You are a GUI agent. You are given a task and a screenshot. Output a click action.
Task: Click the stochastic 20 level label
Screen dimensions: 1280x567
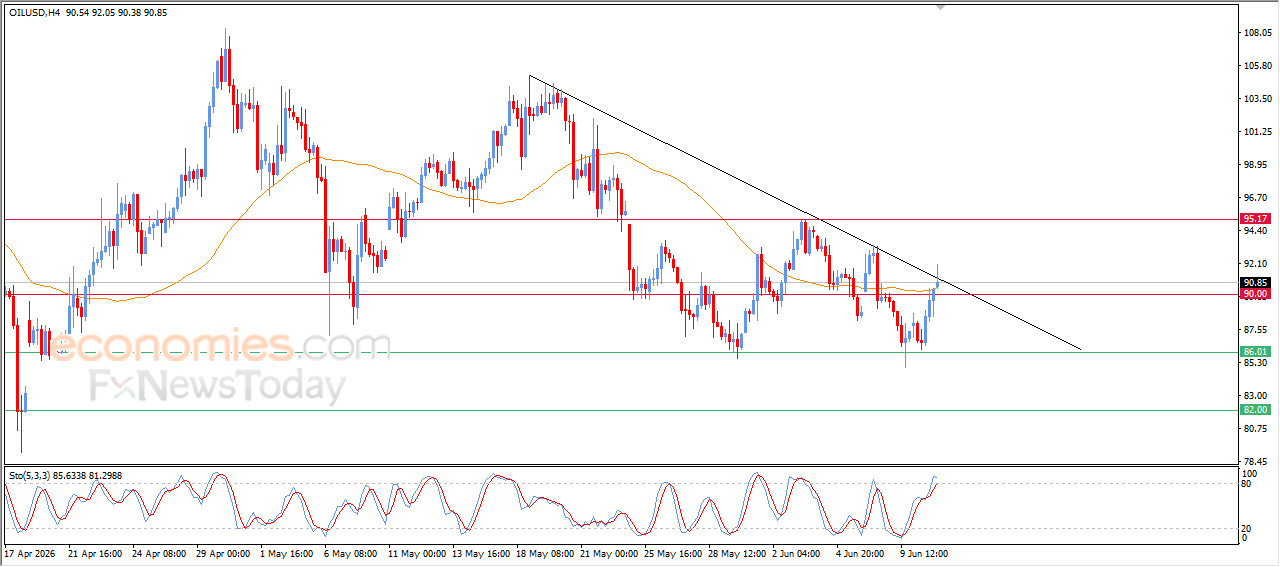(1247, 528)
